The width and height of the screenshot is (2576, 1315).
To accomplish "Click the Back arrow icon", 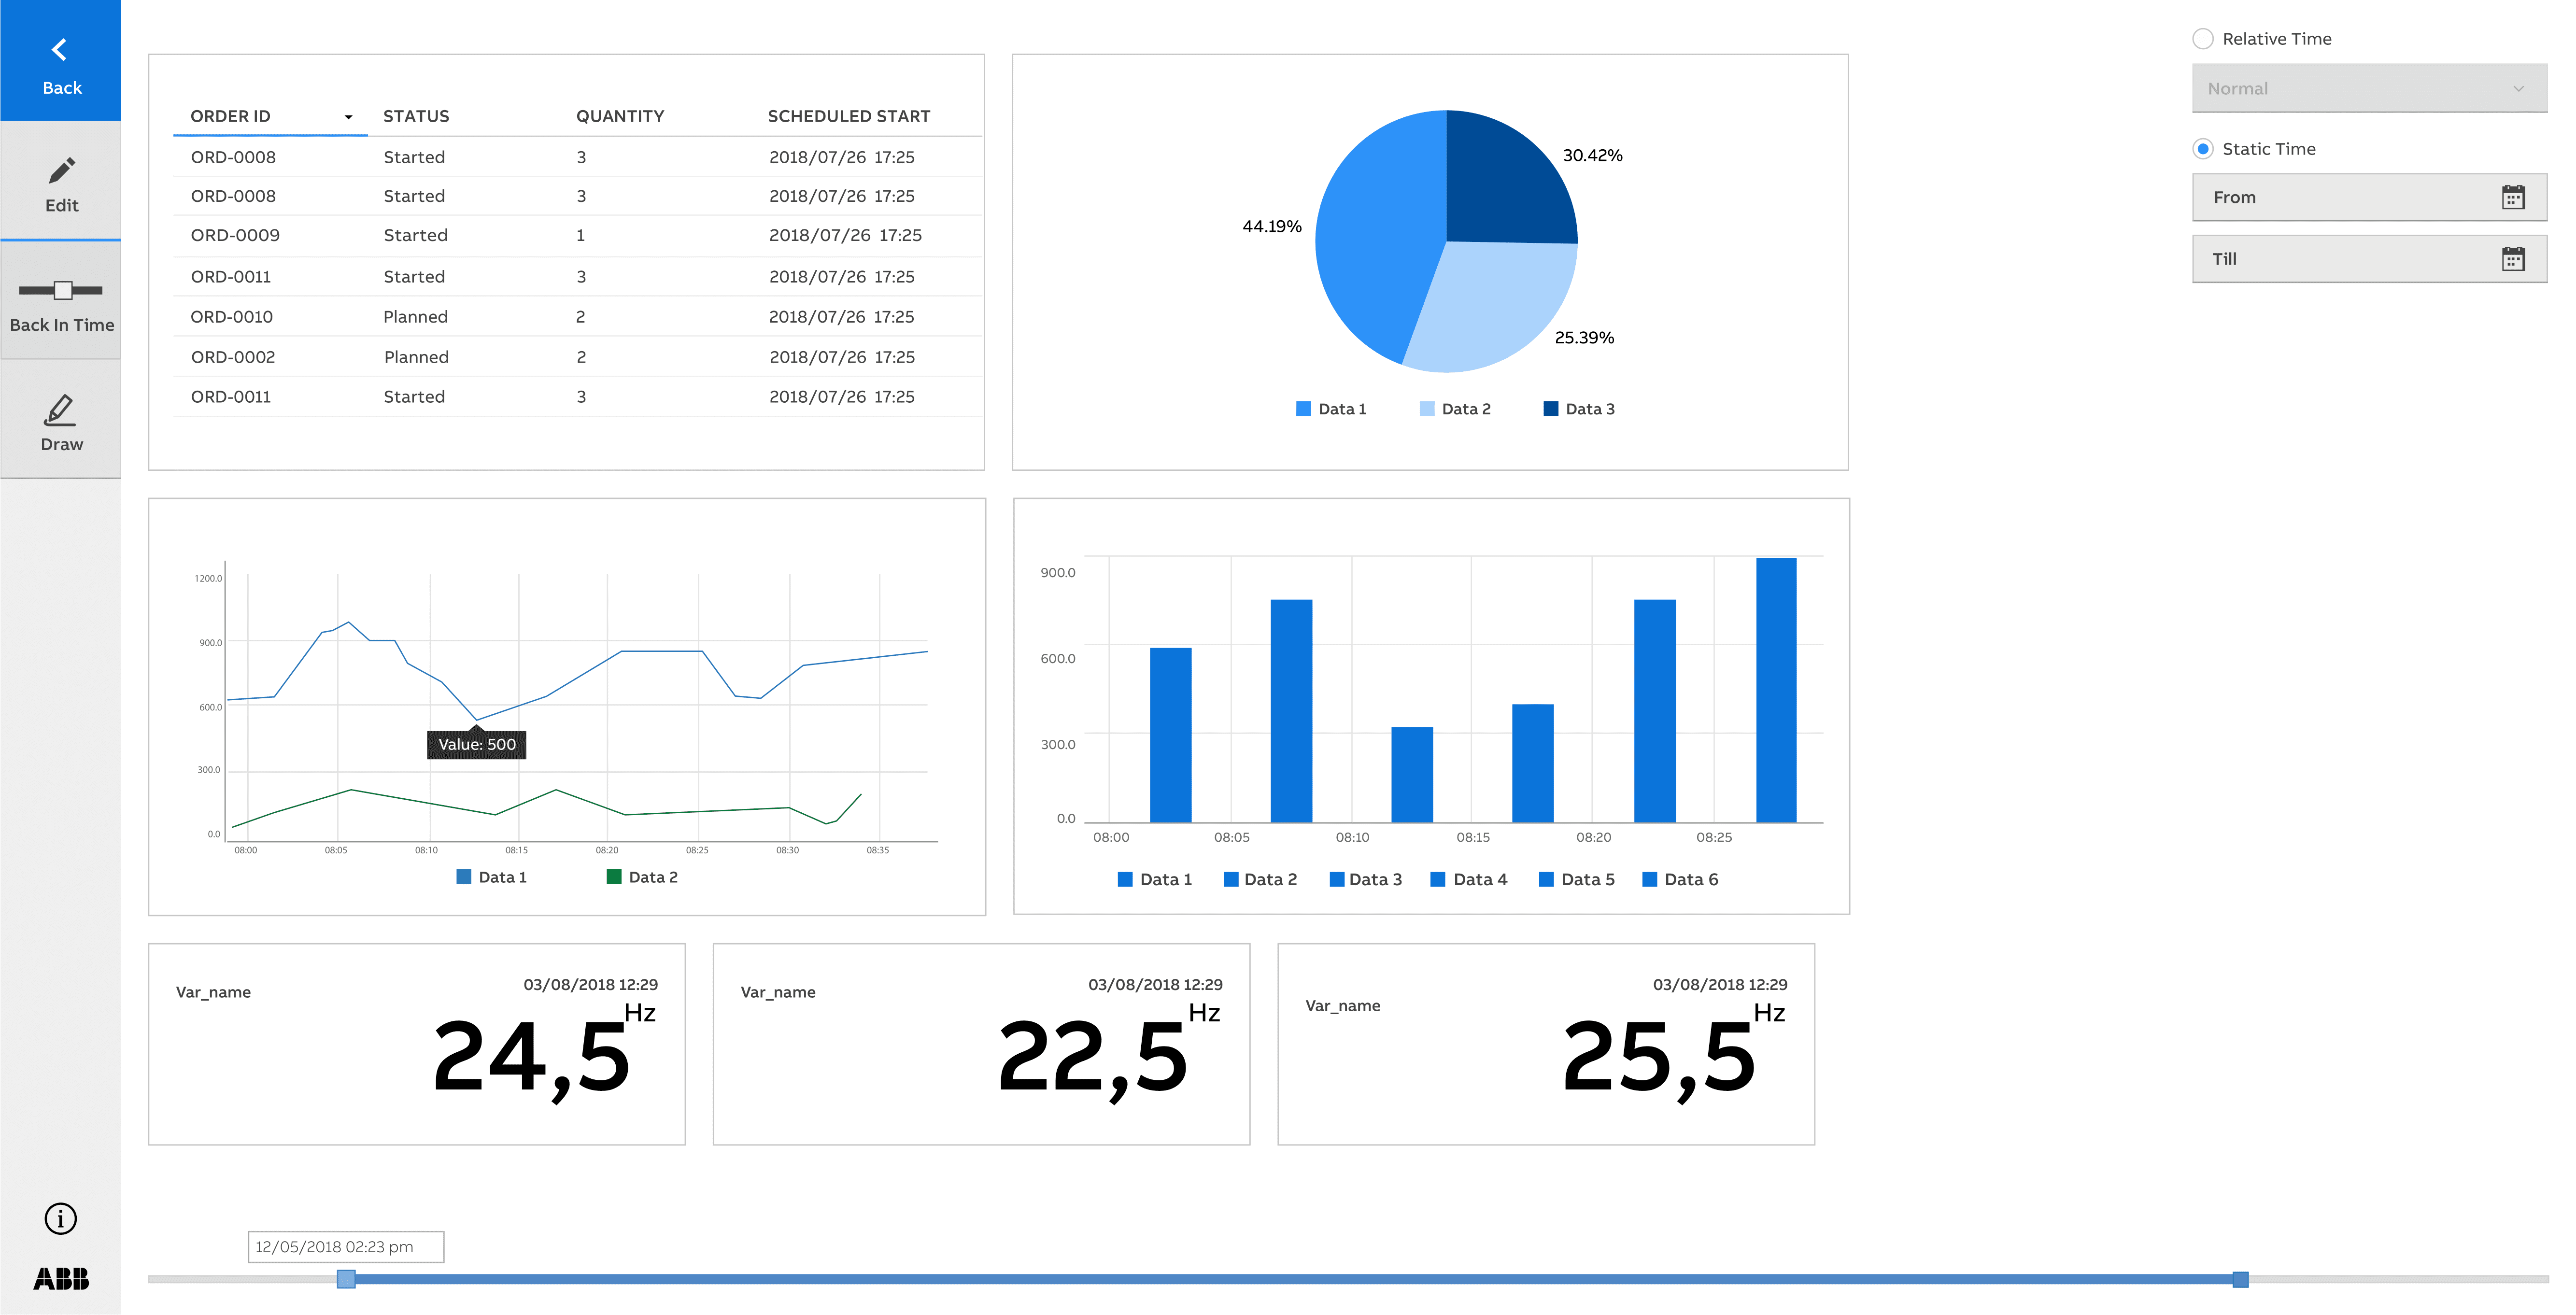I will click(x=60, y=50).
